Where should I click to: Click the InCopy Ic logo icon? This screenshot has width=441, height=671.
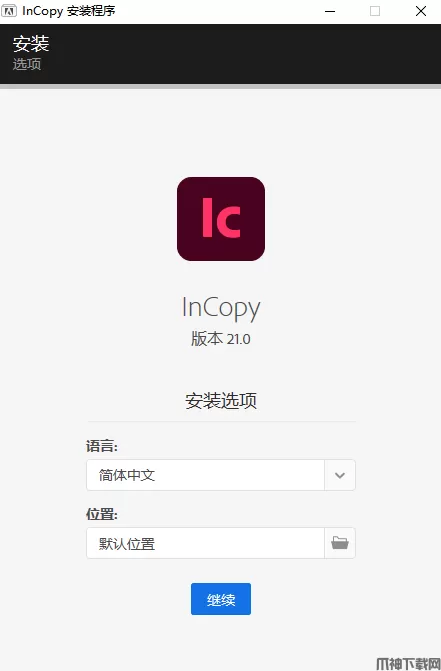[221, 219]
